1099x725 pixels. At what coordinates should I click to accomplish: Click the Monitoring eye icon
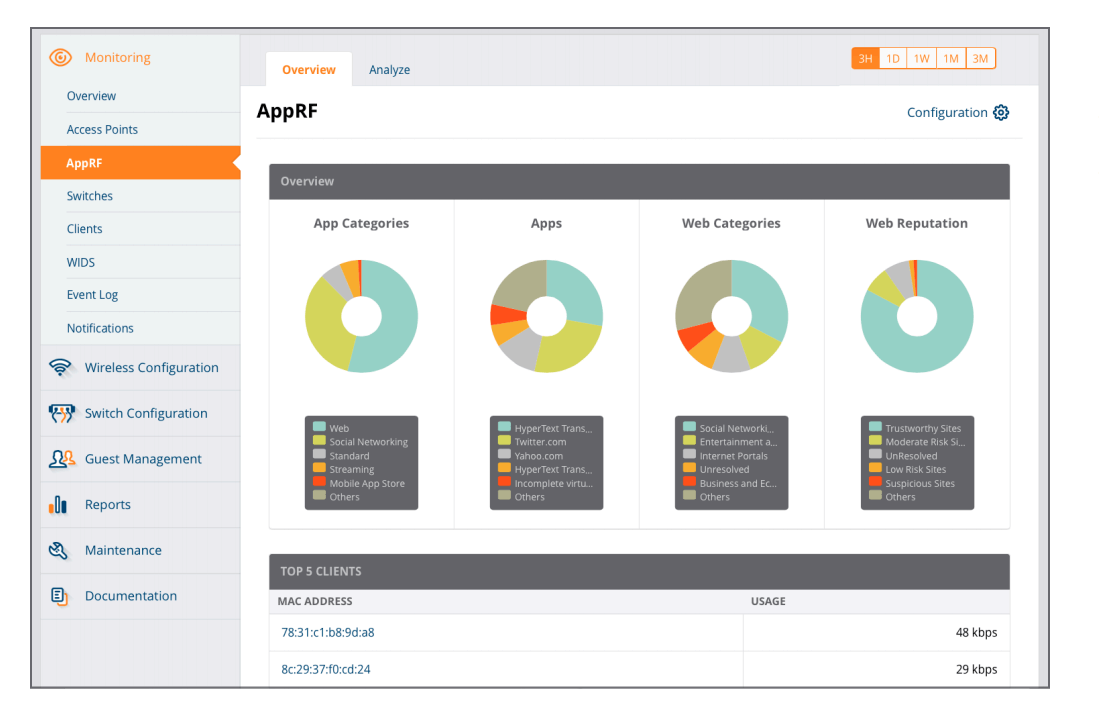61,58
